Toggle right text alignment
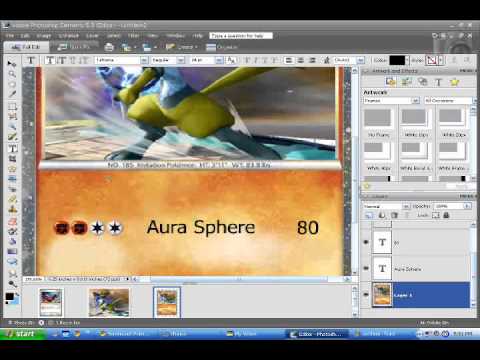Image resolution: width=480 pixels, height=360 pixels. [x=312, y=60]
